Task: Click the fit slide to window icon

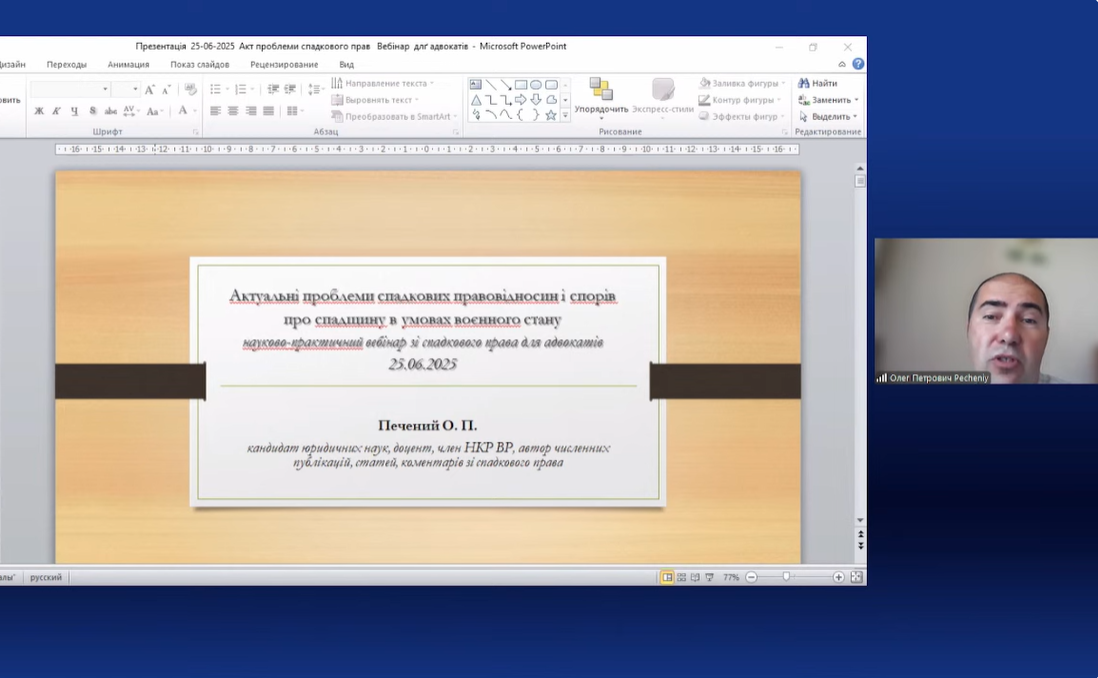Action: point(856,577)
